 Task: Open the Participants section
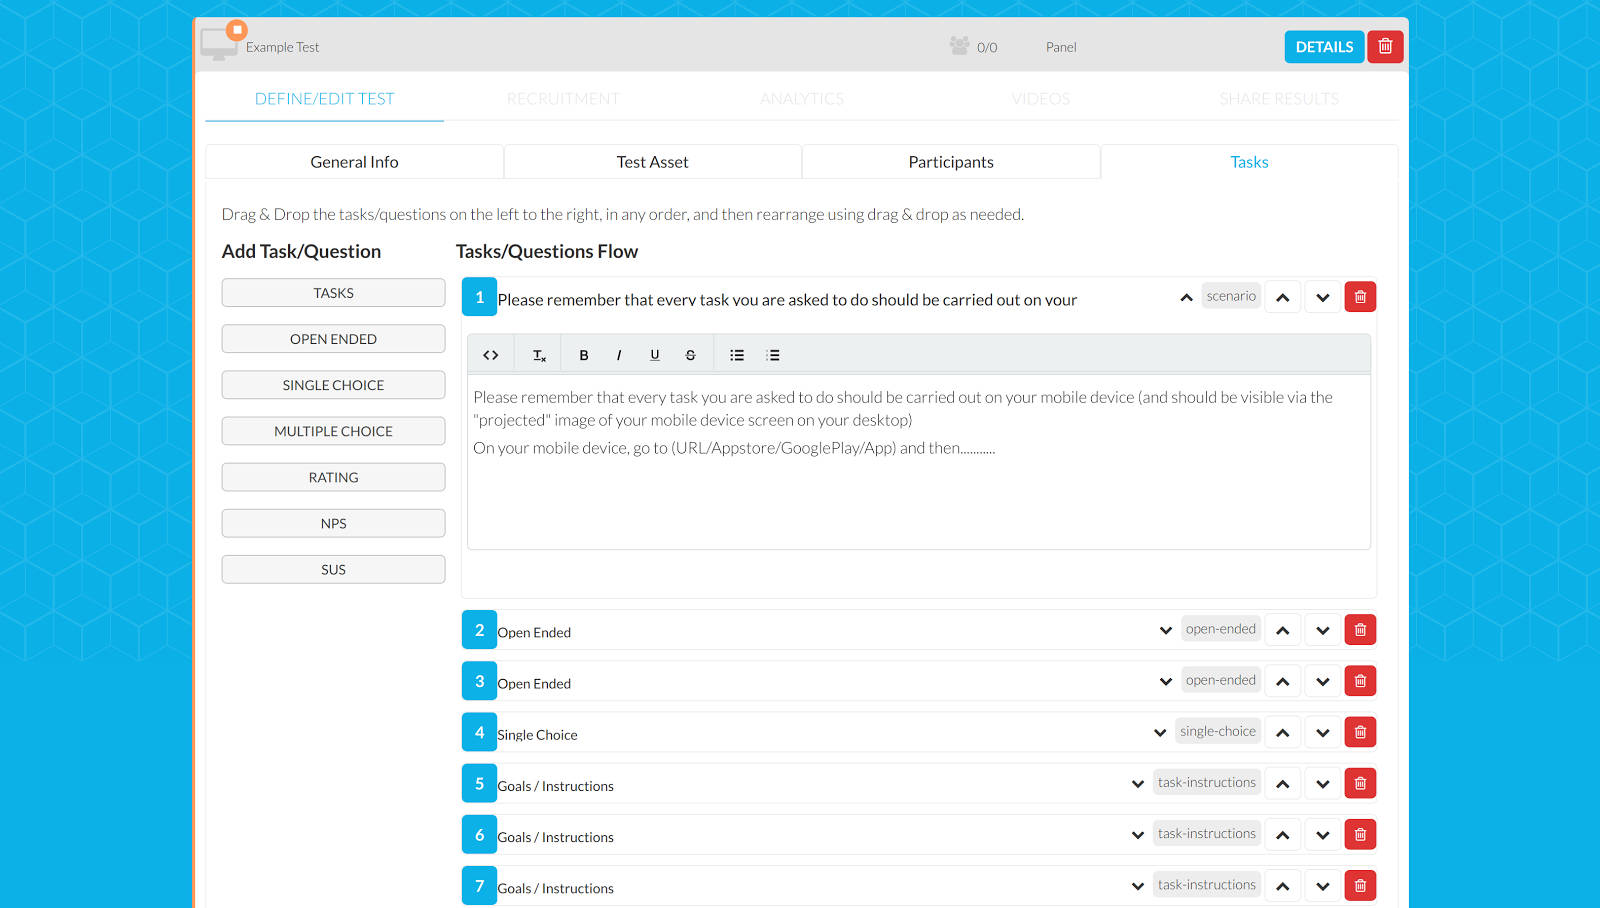click(950, 161)
